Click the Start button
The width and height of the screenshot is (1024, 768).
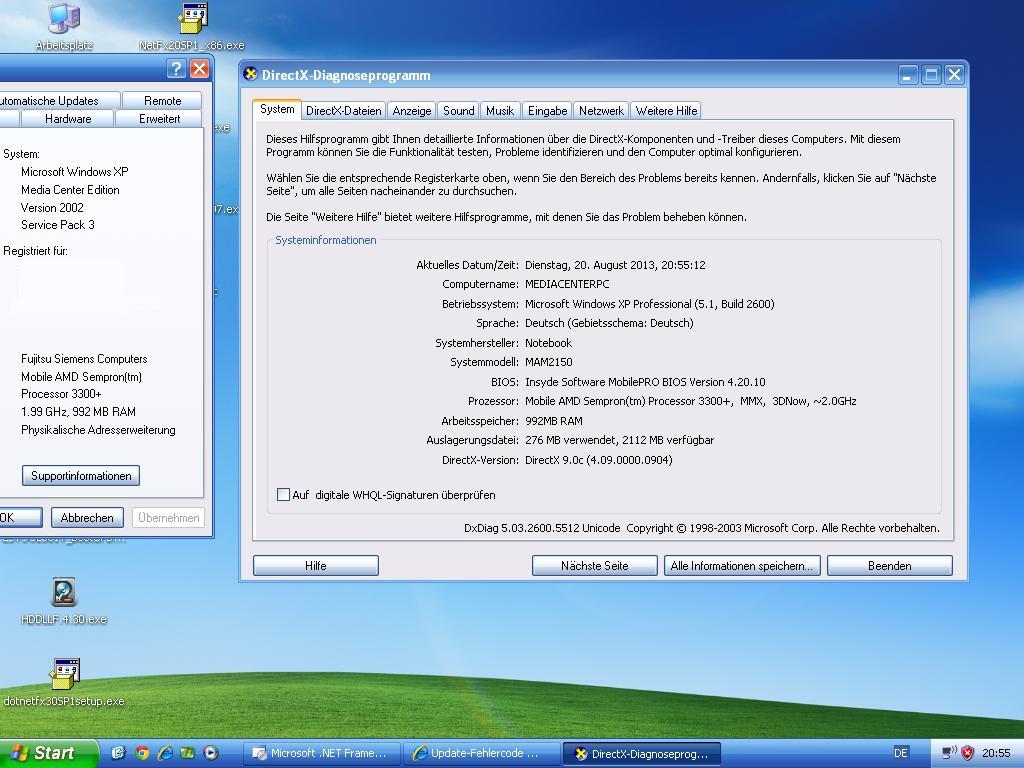pyautogui.click(x=48, y=753)
